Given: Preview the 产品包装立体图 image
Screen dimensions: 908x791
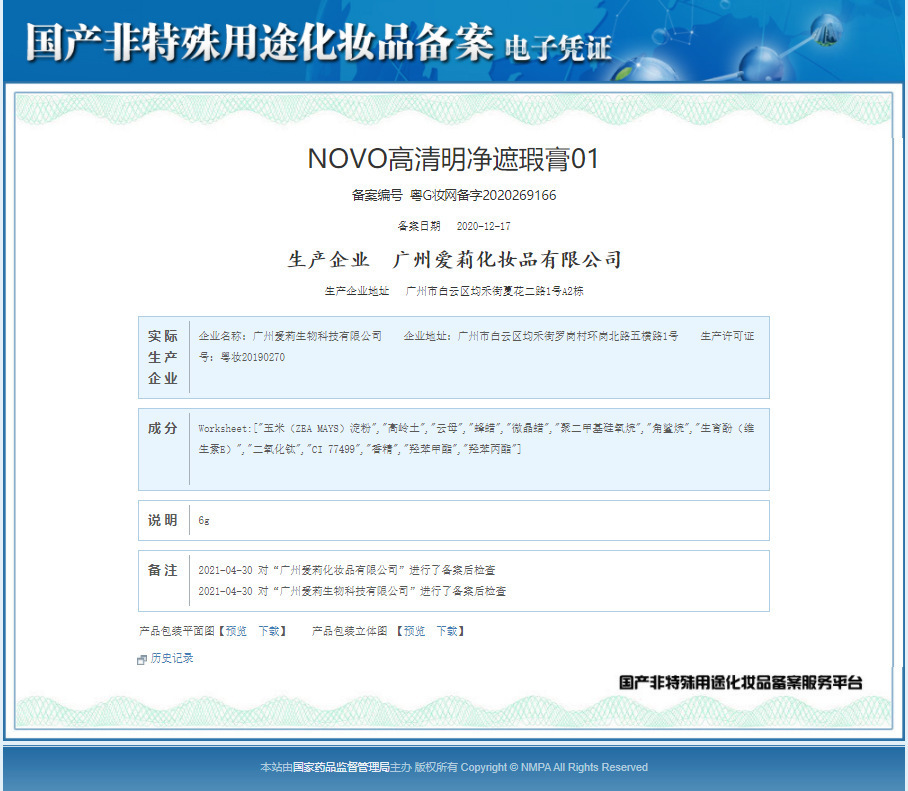Looking at the screenshot, I should 415,631.
